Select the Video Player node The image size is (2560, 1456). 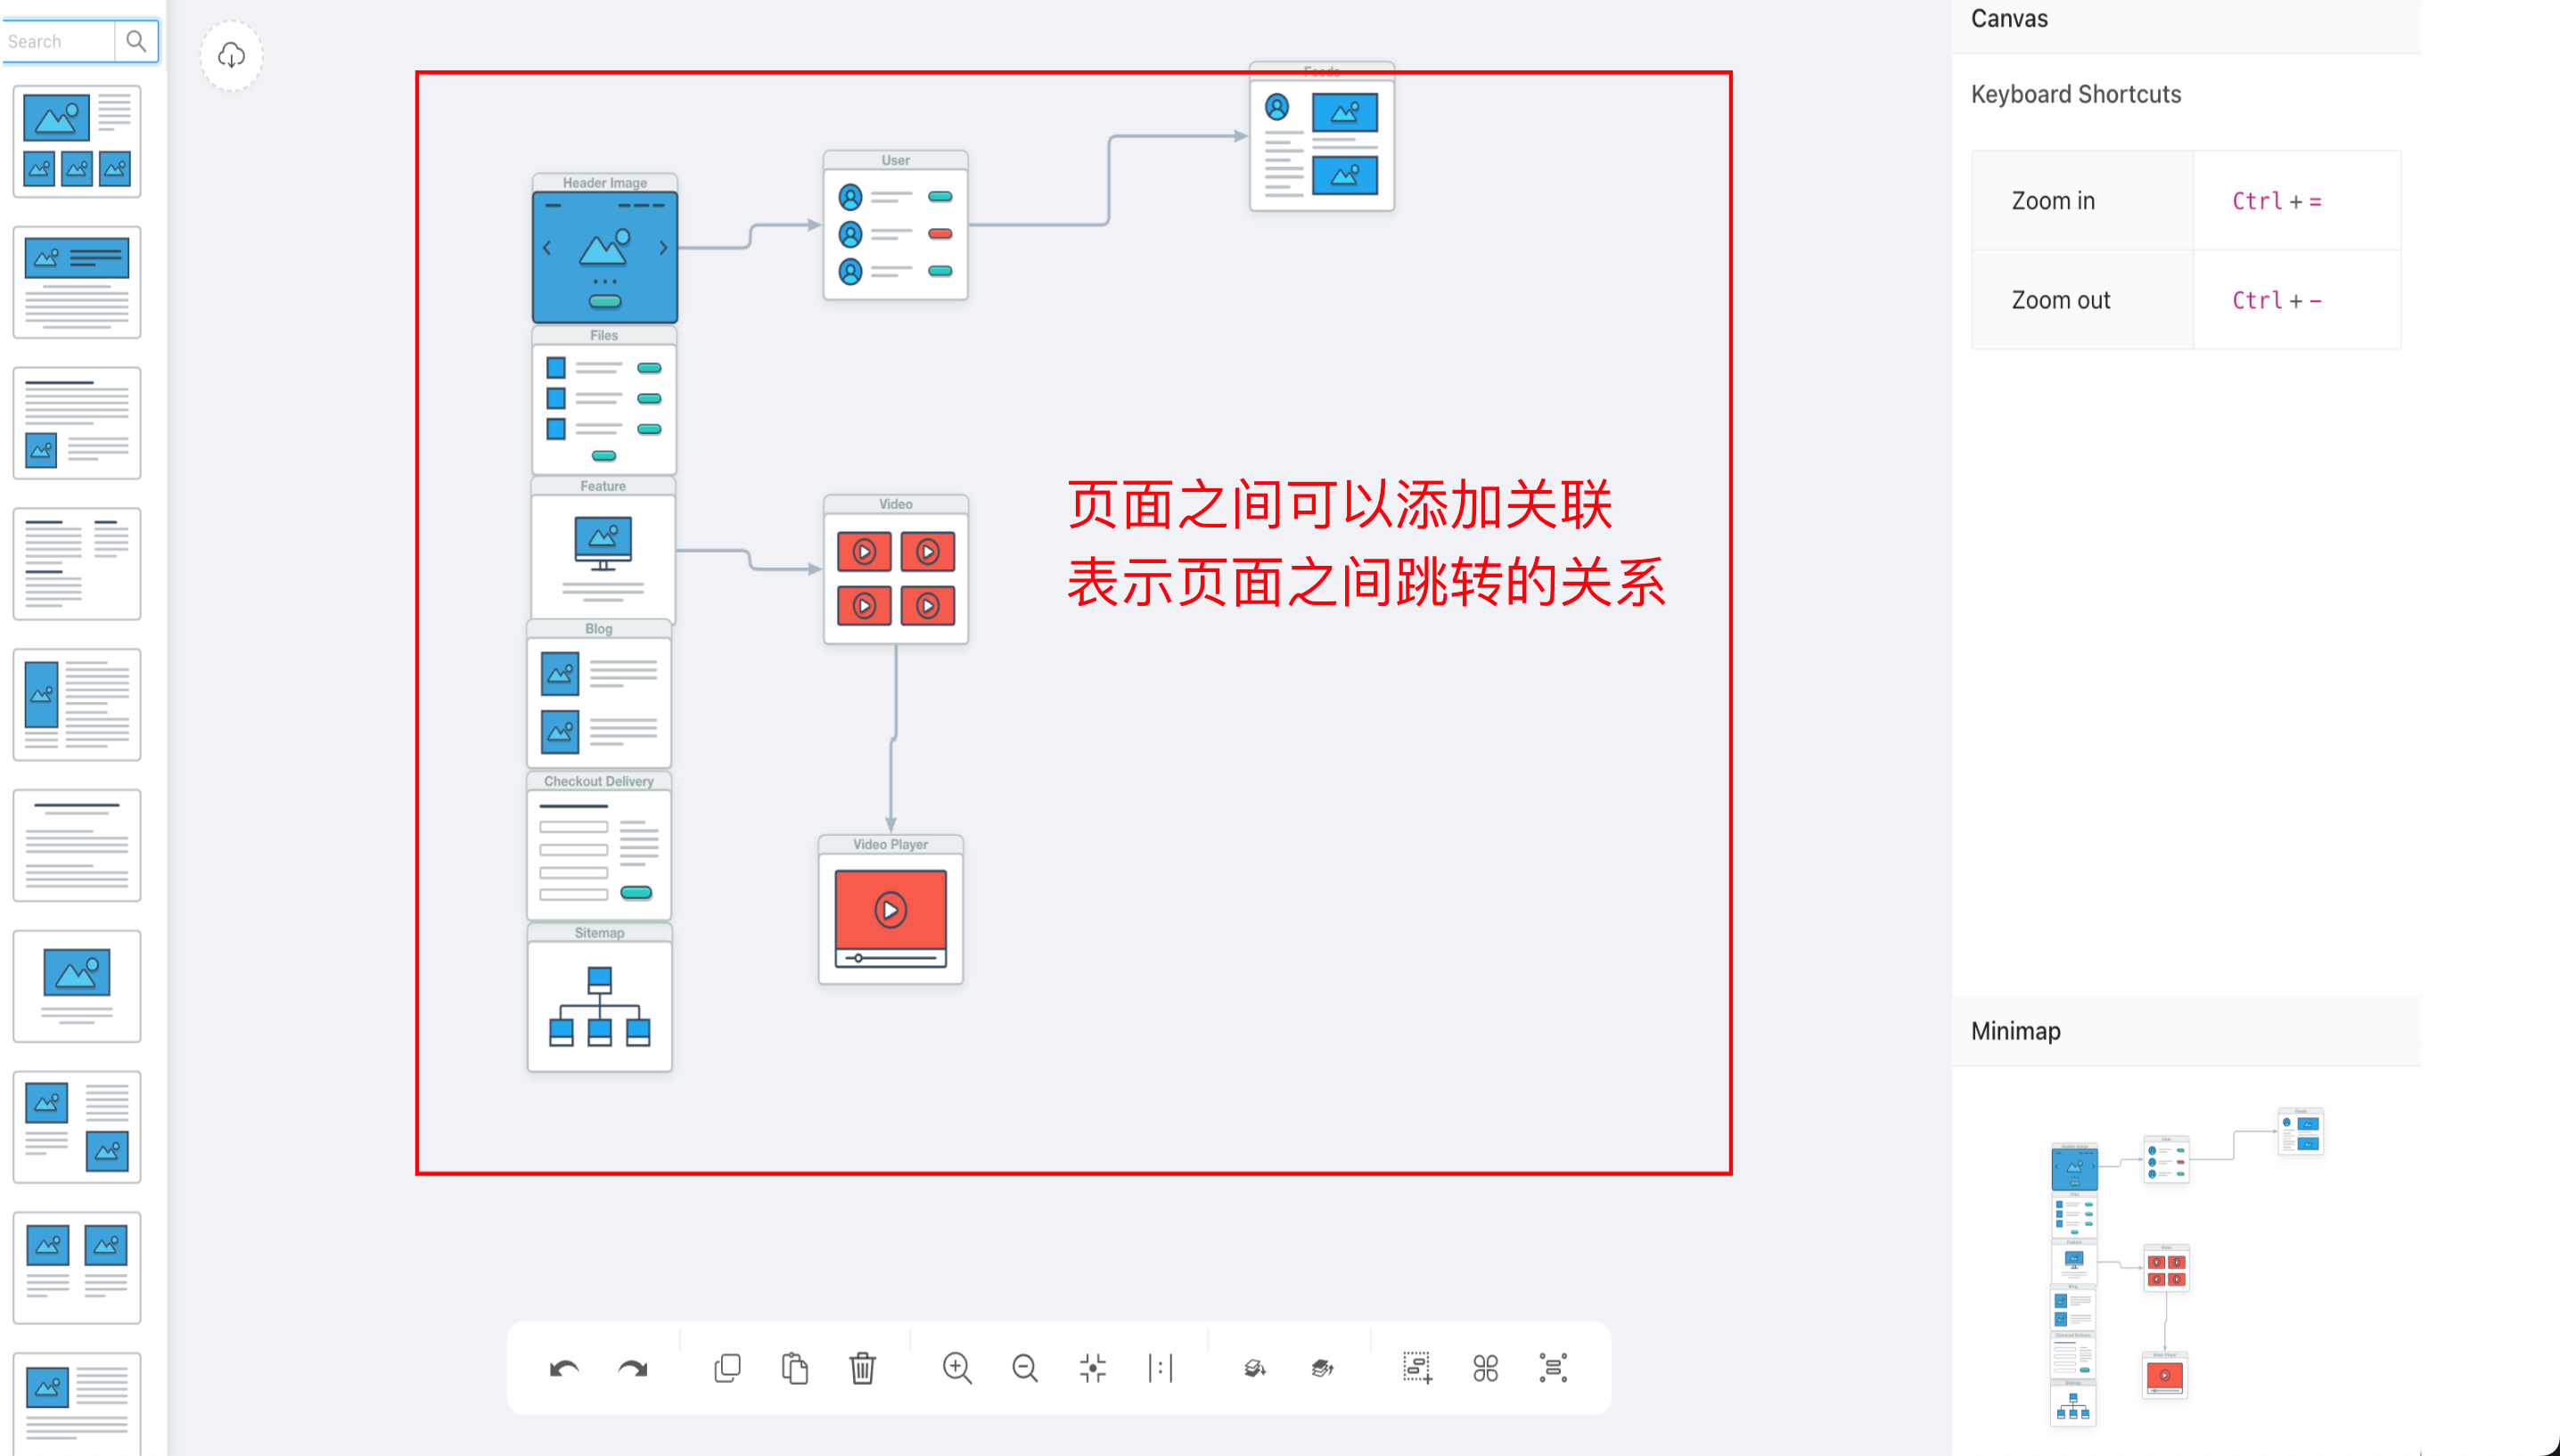click(x=891, y=910)
